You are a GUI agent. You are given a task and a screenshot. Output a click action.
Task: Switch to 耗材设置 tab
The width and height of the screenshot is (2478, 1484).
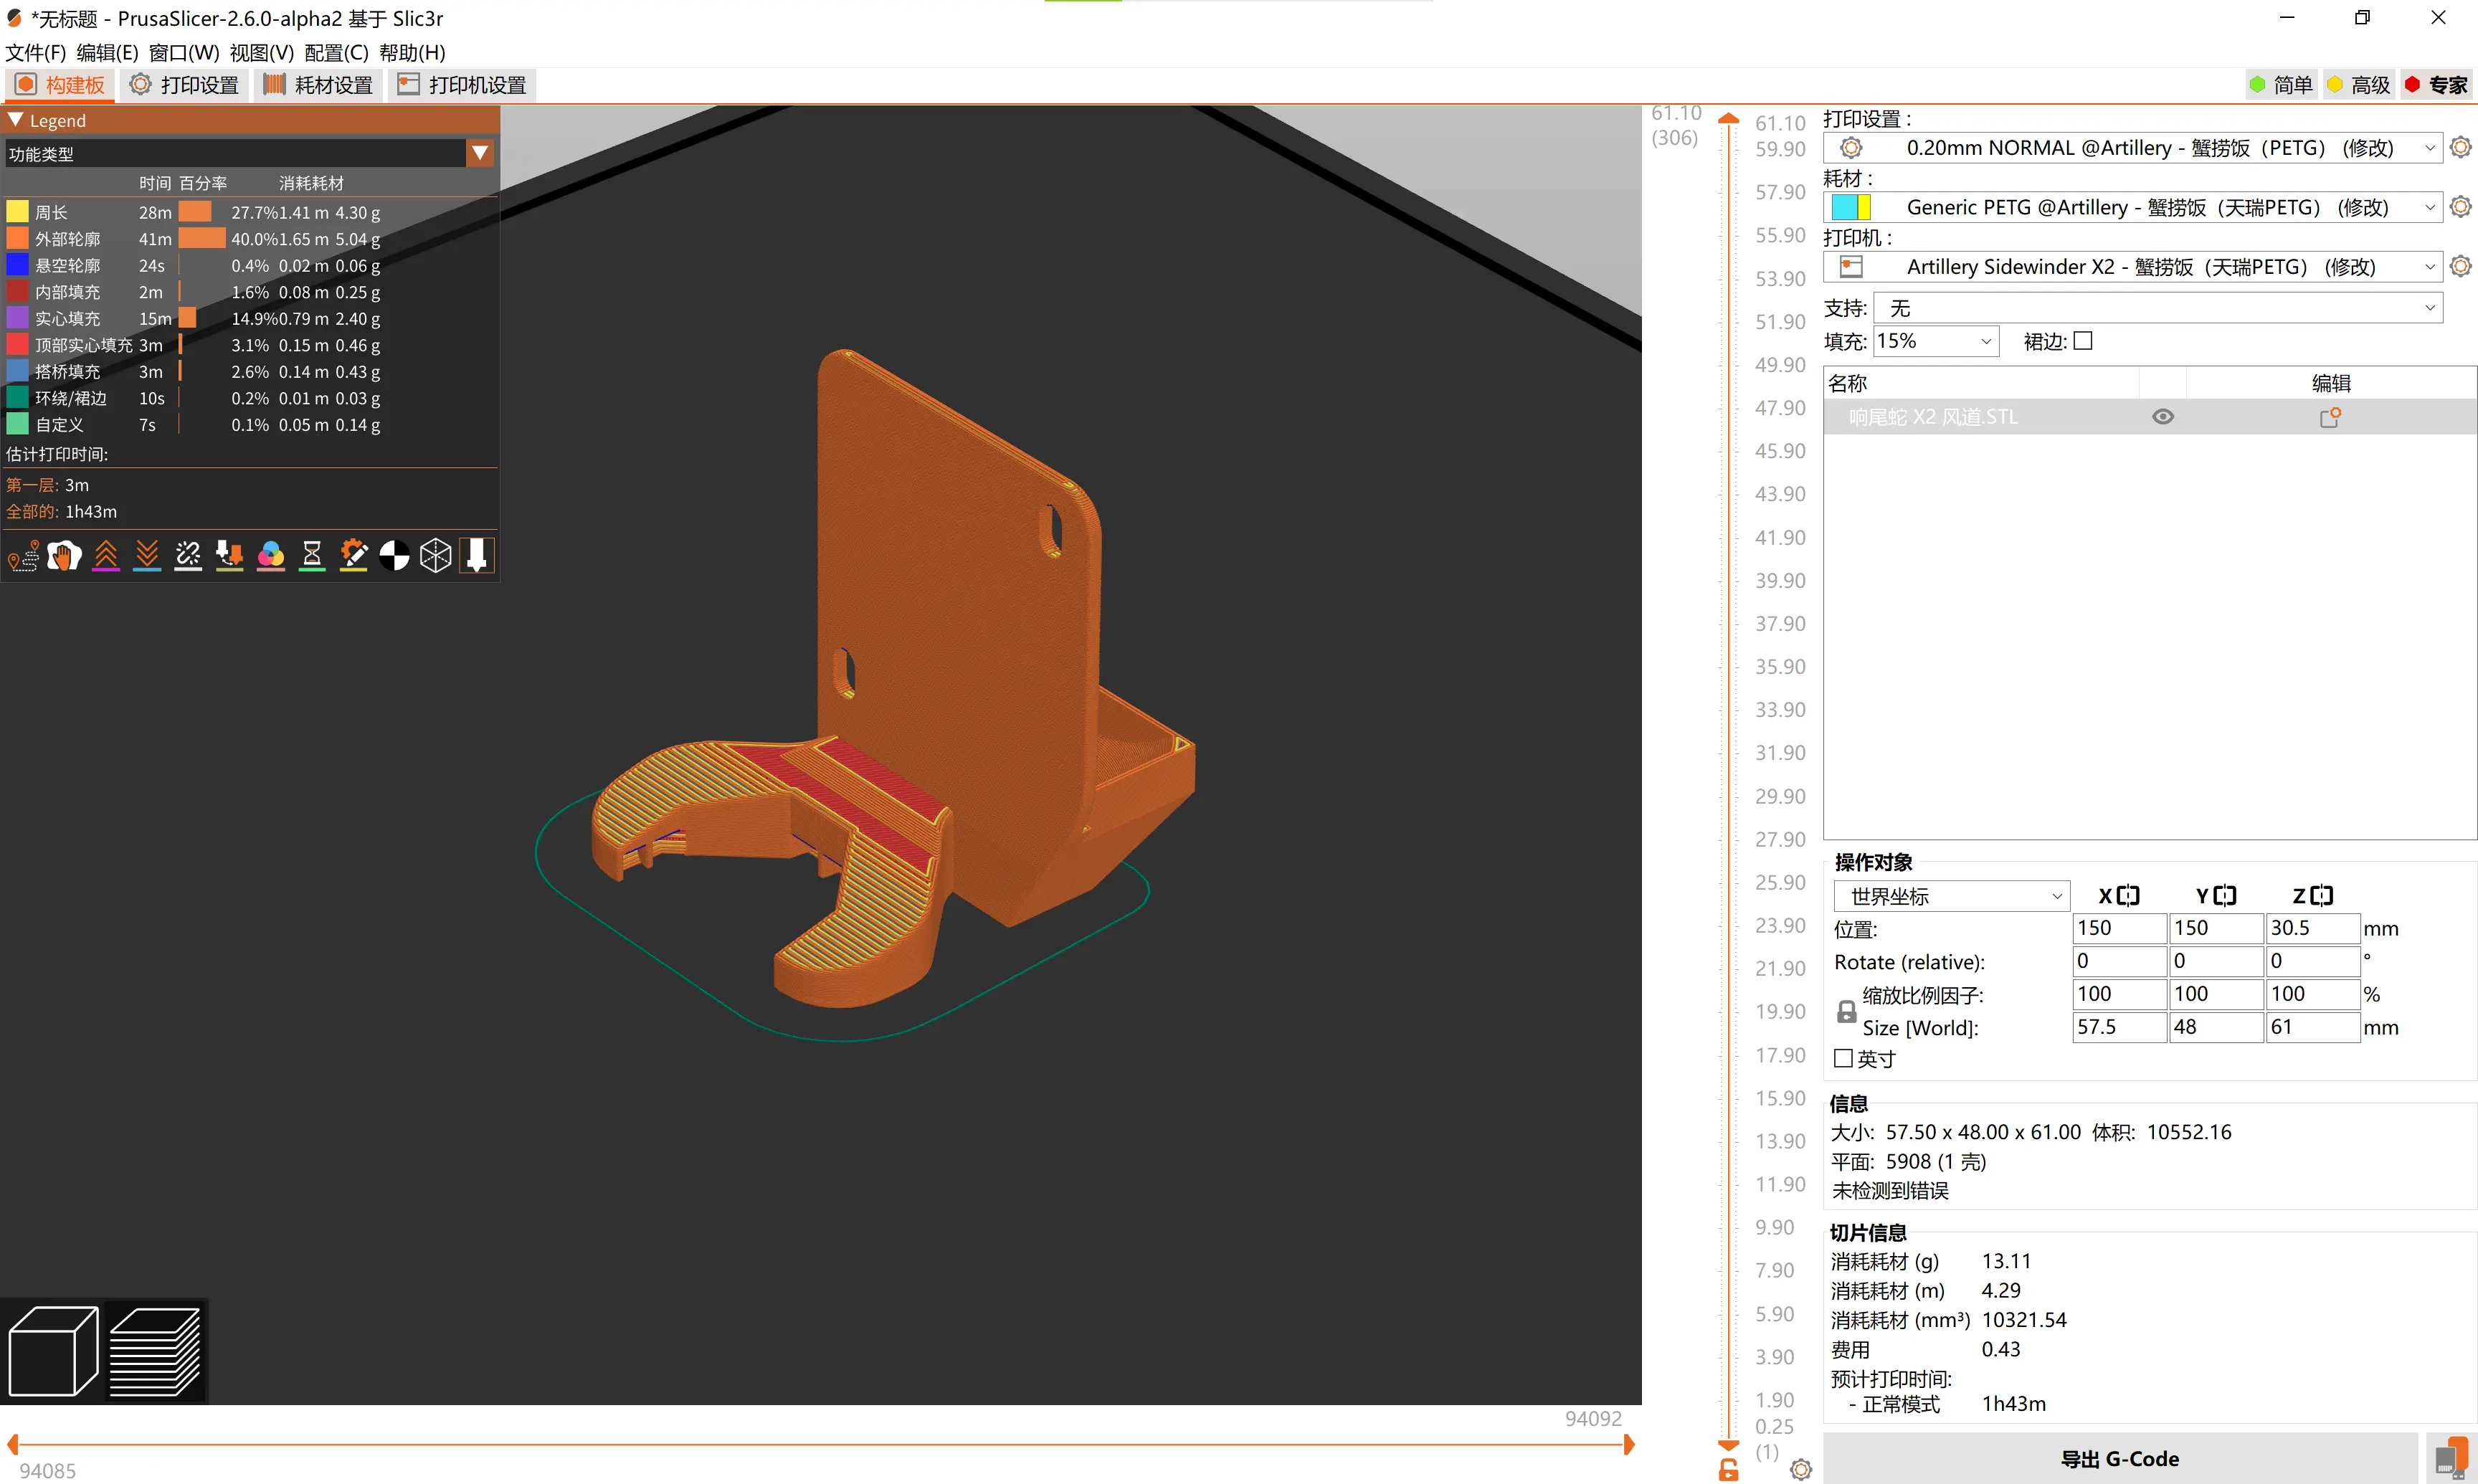(x=318, y=85)
